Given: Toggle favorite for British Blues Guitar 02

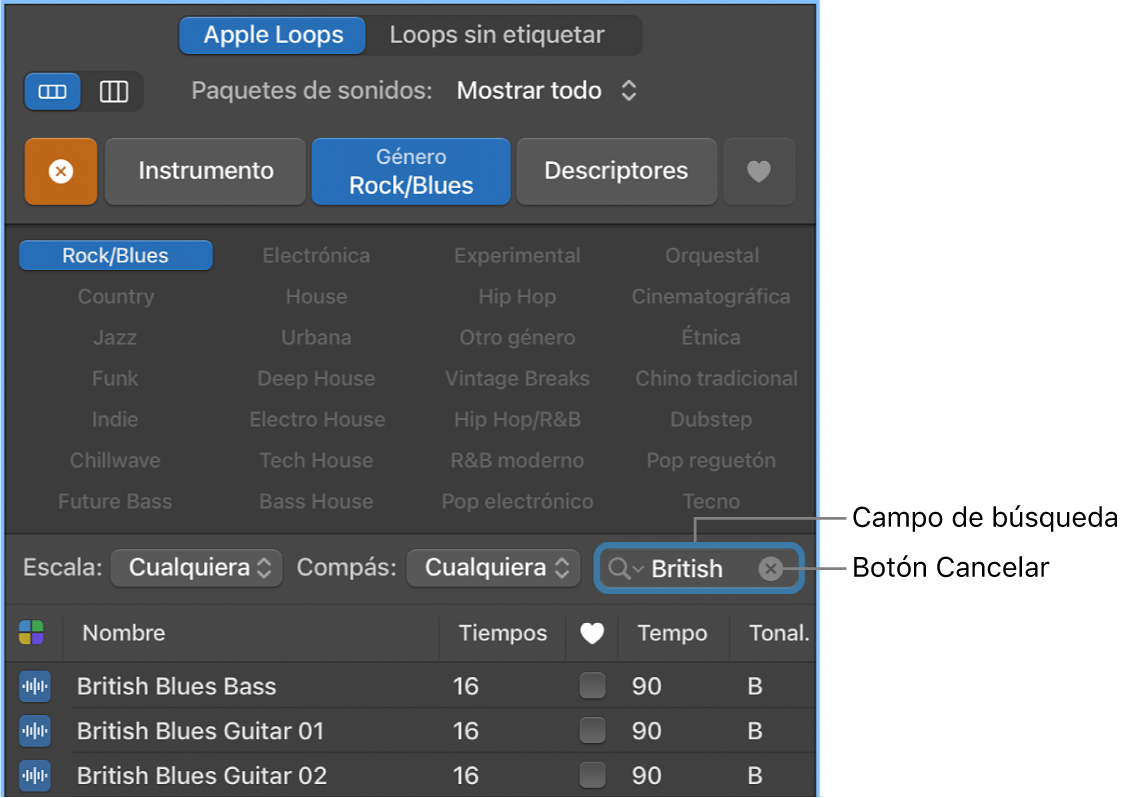Looking at the screenshot, I should click(x=592, y=776).
